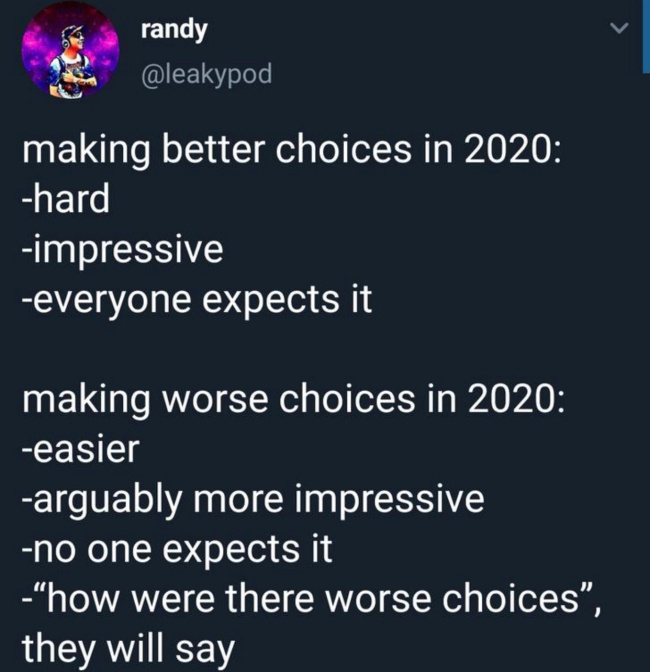This screenshot has height=672, width=650.
Task: Select the "-hard" text line
Action: (x=65, y=200)
